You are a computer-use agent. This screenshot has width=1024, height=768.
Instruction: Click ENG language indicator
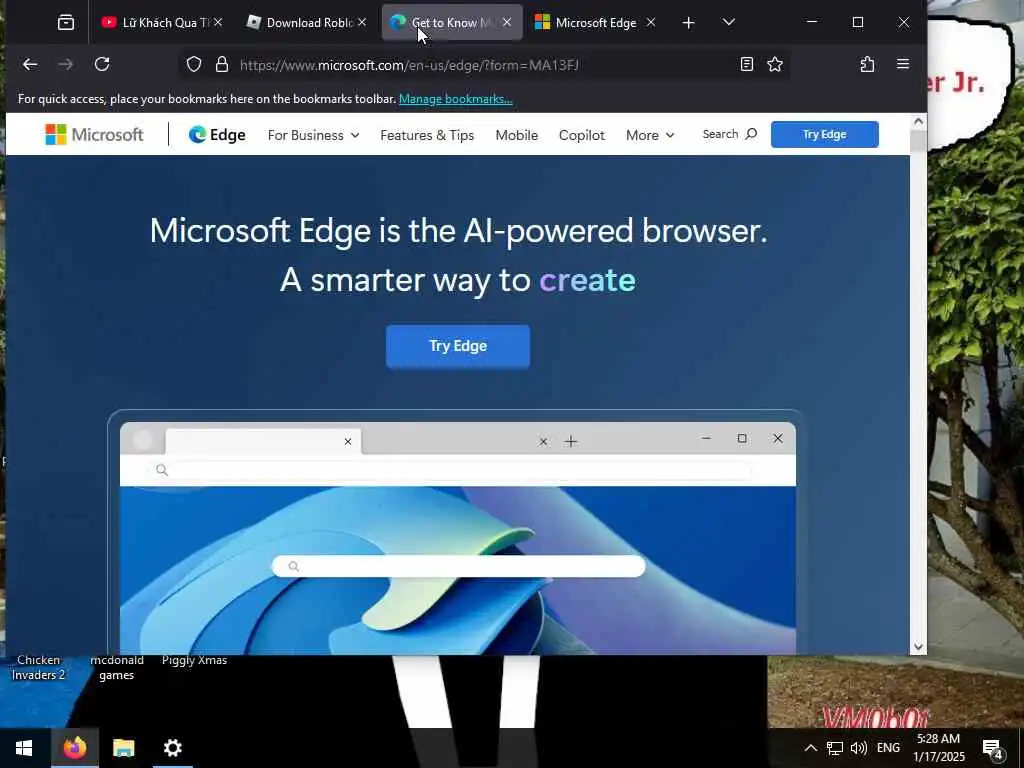(888, 748)
